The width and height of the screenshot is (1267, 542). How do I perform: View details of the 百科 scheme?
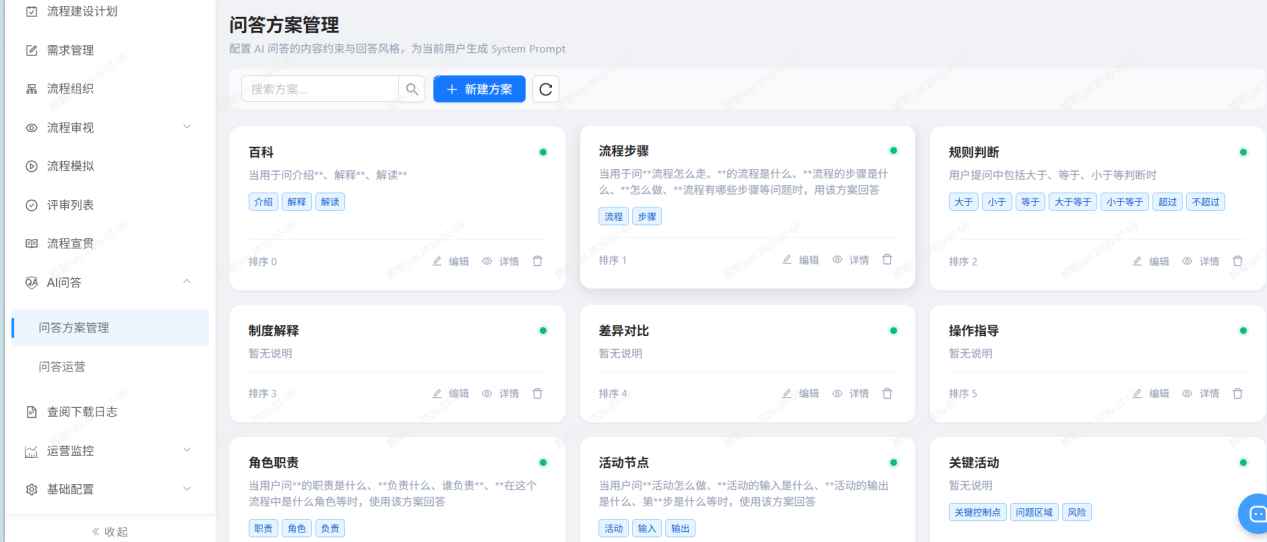[501, 261]
